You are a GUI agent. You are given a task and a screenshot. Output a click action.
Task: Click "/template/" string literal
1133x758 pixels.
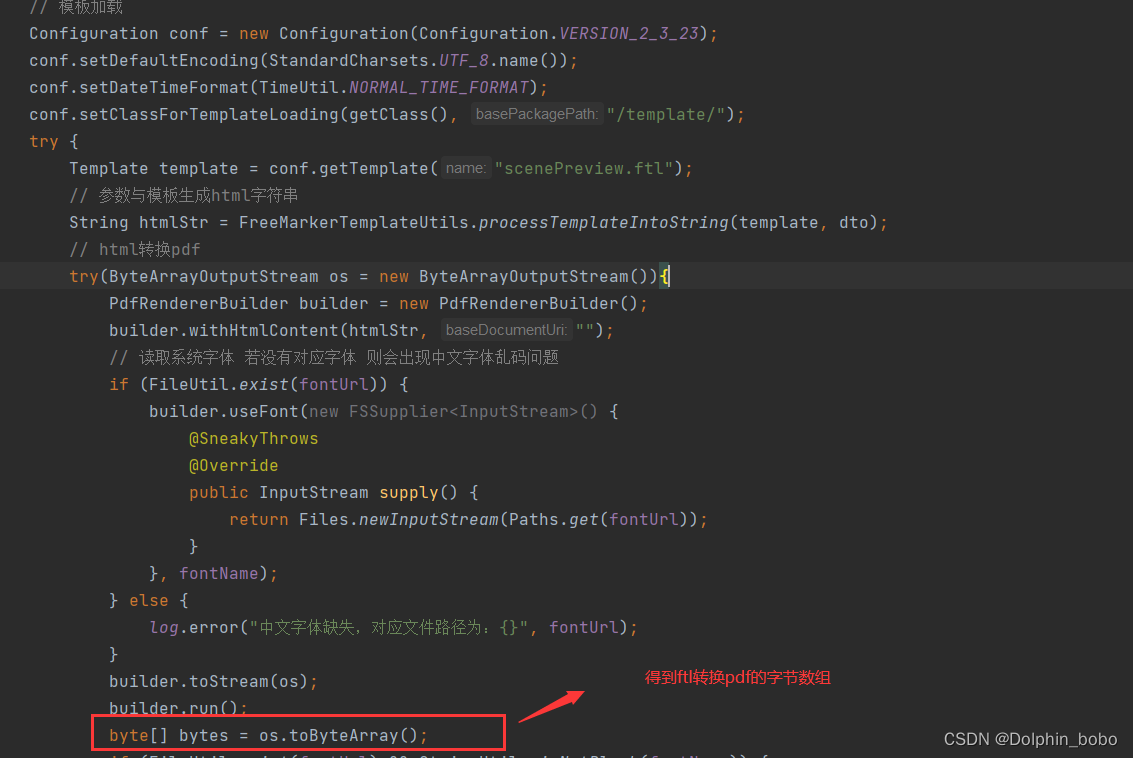[x=665, y=114]
